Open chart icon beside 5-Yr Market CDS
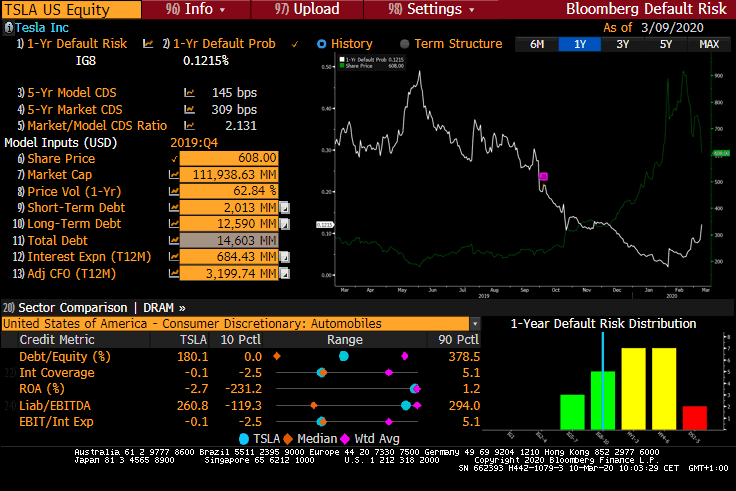Image resolution: width=736 pixels, height=491 pixels. (x=189, y=109)
